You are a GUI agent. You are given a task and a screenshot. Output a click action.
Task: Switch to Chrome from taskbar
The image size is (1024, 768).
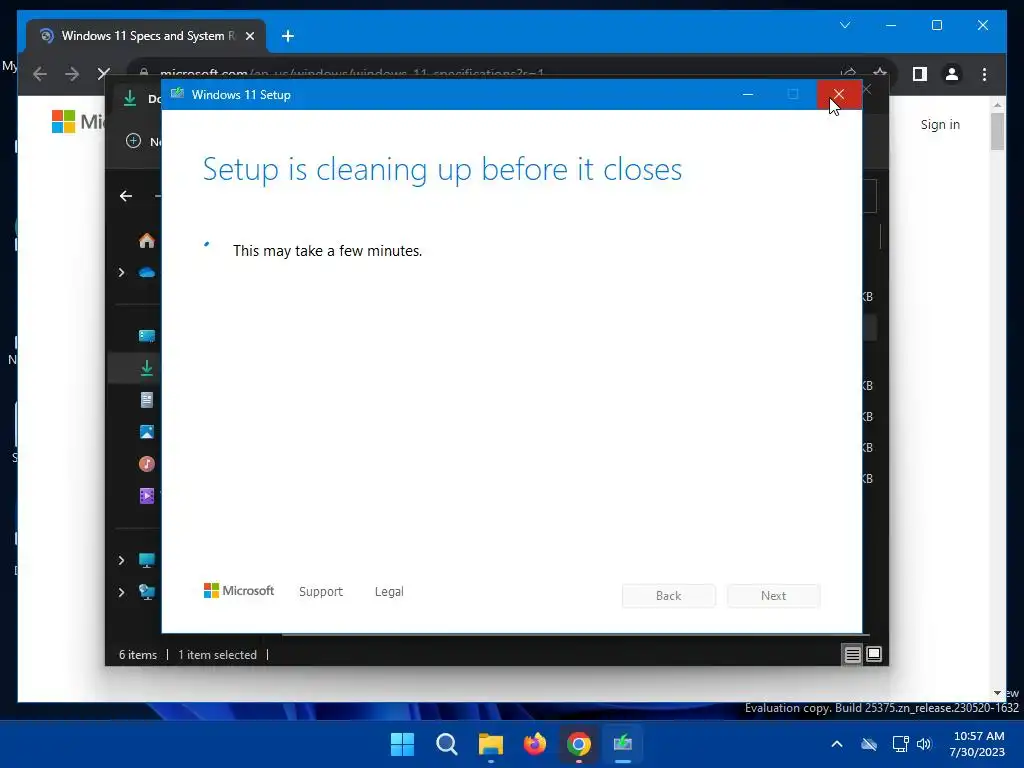(579, 744)
